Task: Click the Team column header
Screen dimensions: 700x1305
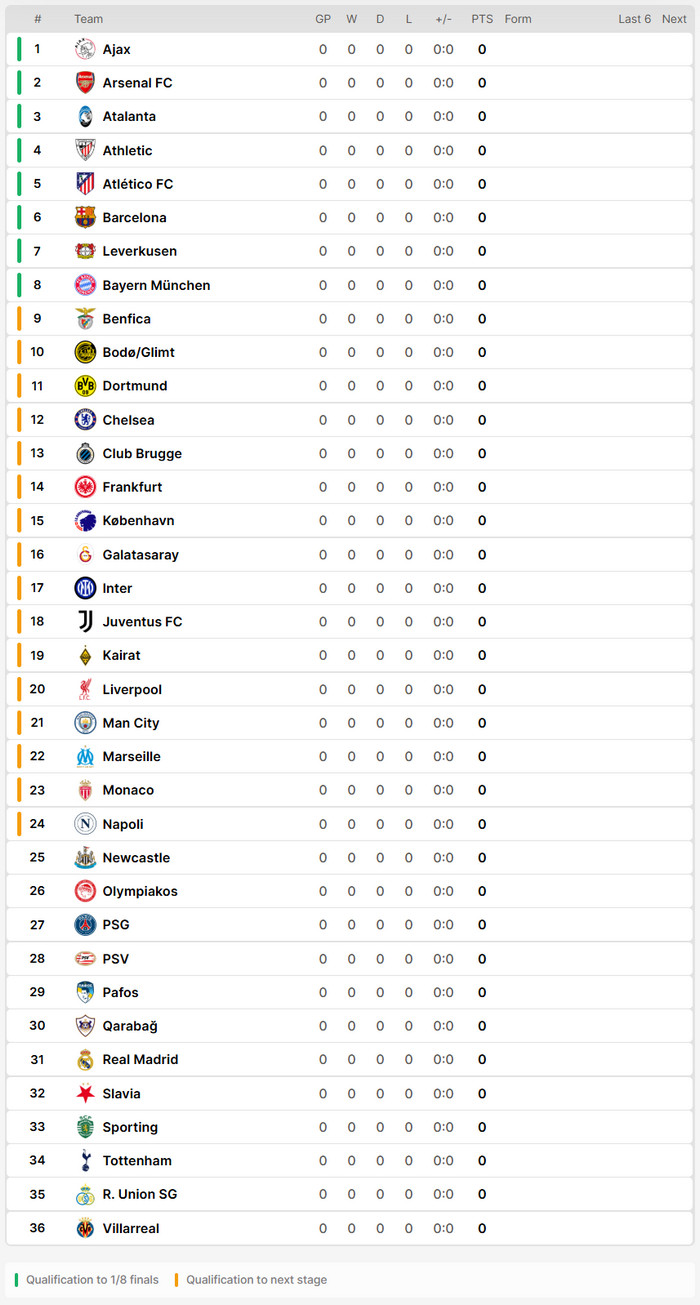Action: (x=88, y=19)
